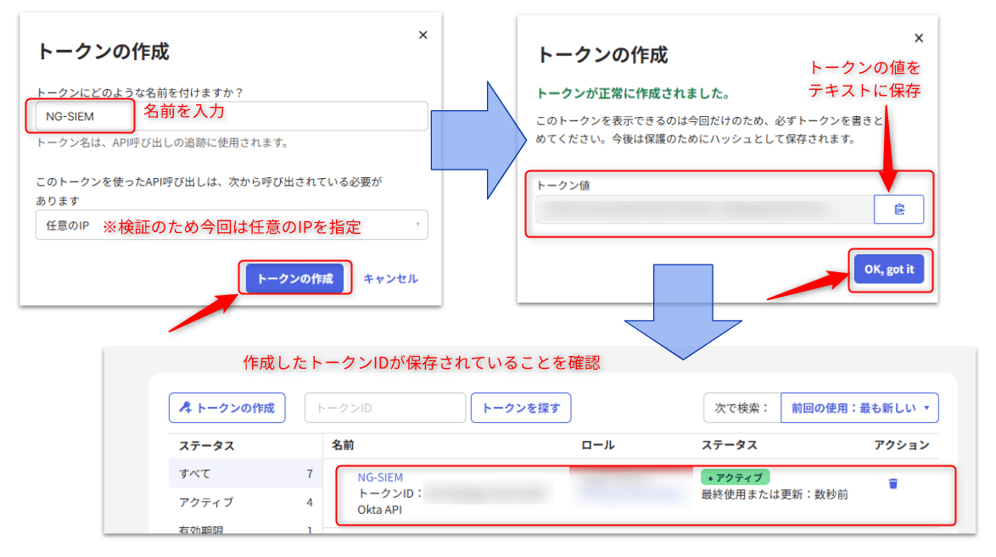Open the 任意のIP dropdown
The width and height of the screenshot is (996, 557).
tap(232, 225)
